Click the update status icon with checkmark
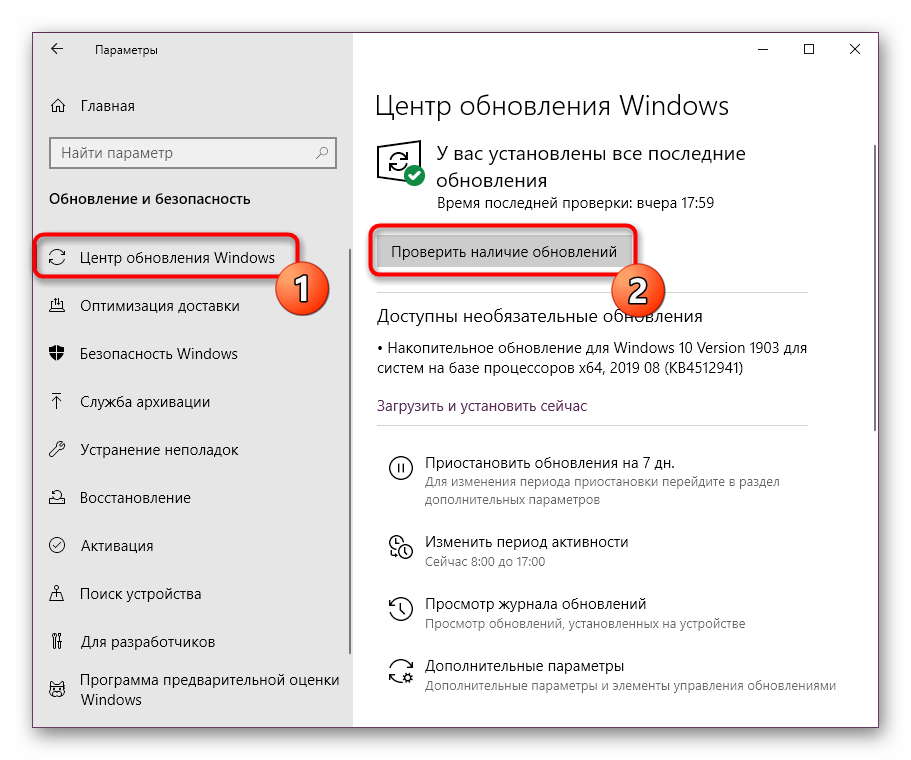The height and width of the screenshot is (760, 911). pyautogui.click(x=400, y=163)
